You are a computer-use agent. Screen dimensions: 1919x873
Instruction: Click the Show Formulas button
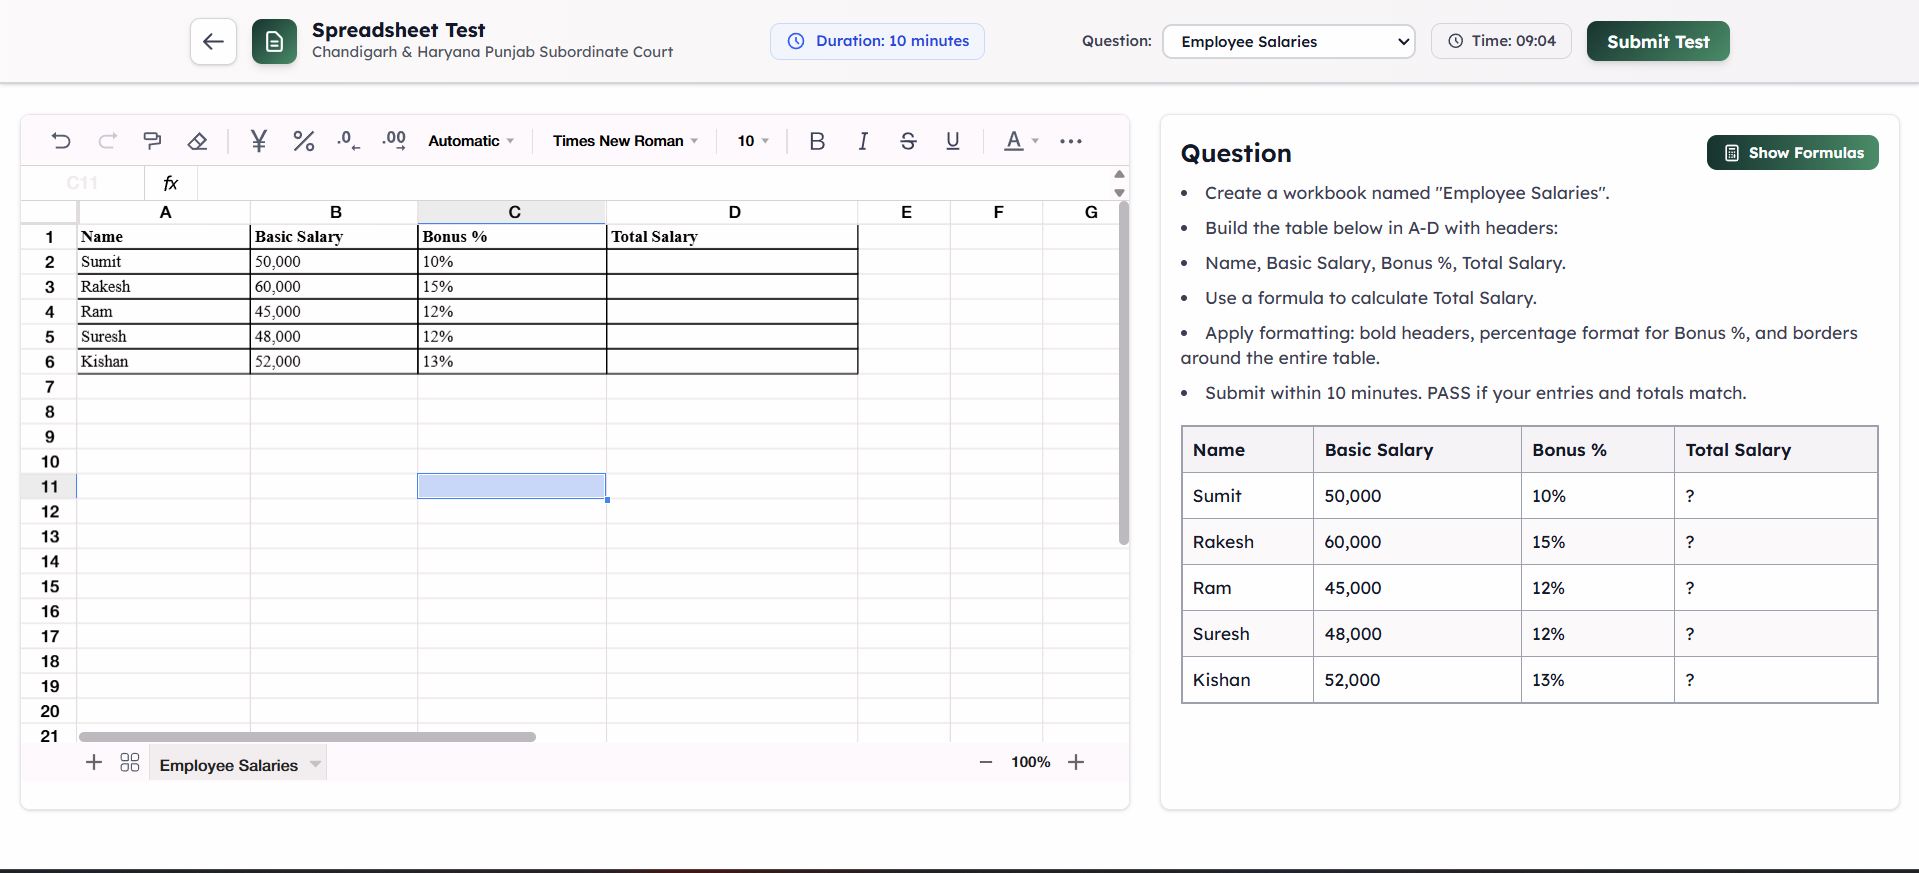(1793, 153)
